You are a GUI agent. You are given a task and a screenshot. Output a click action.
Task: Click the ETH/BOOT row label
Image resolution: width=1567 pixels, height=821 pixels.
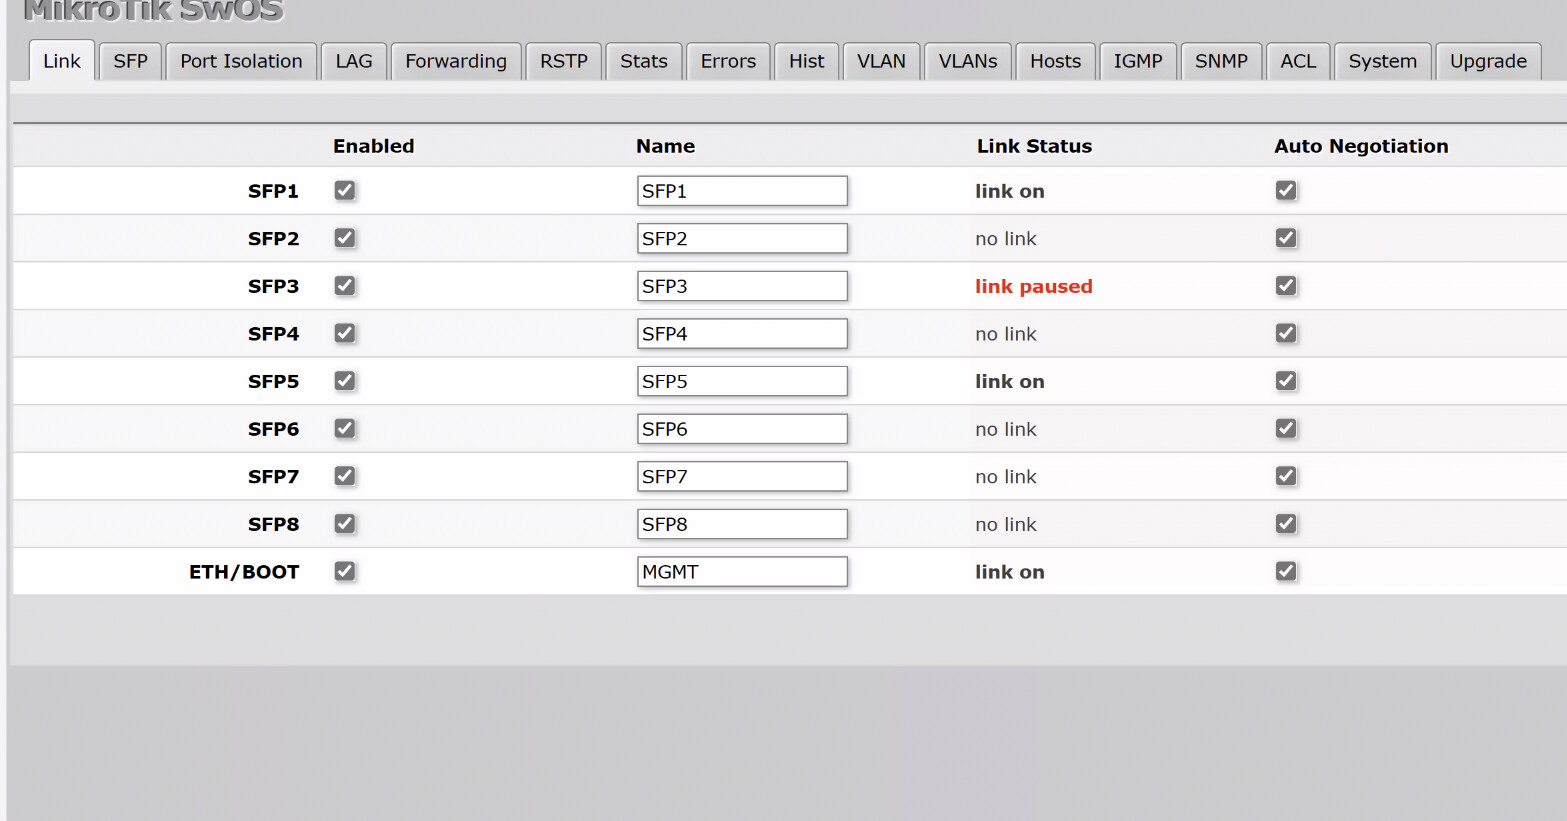coord(244,572)
